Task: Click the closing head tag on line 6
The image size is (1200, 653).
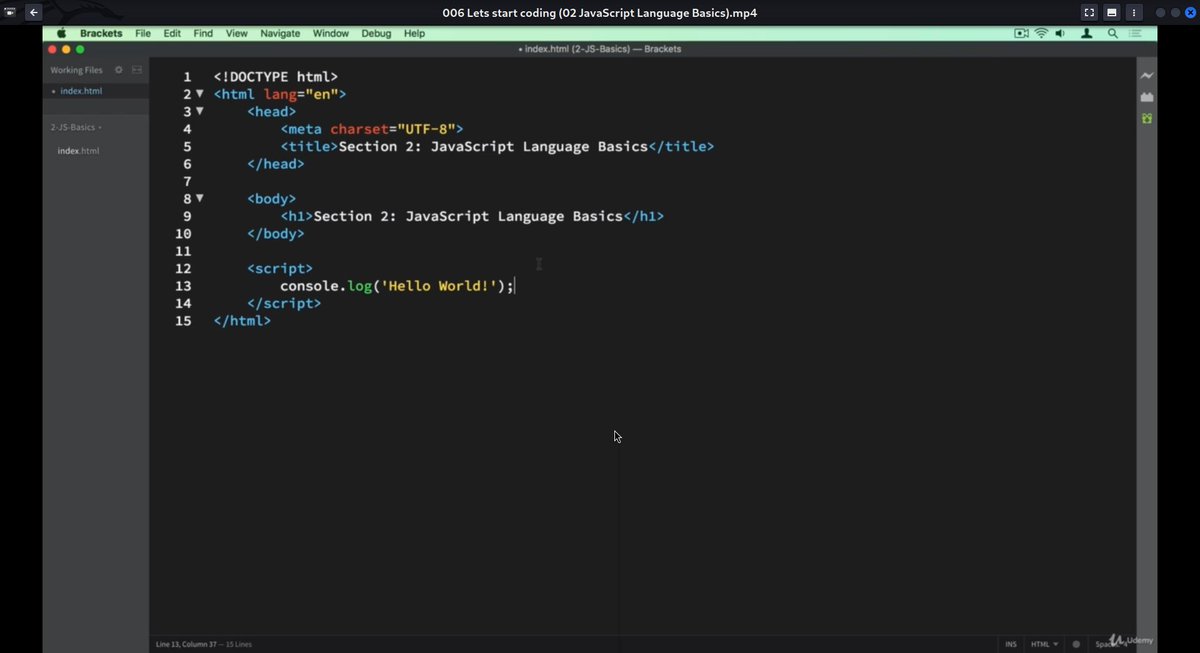Action: tap(276, 163)
